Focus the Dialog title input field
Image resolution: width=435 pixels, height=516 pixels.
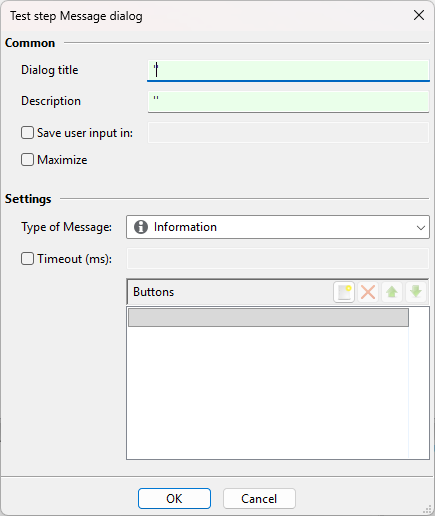click(288, 71)
